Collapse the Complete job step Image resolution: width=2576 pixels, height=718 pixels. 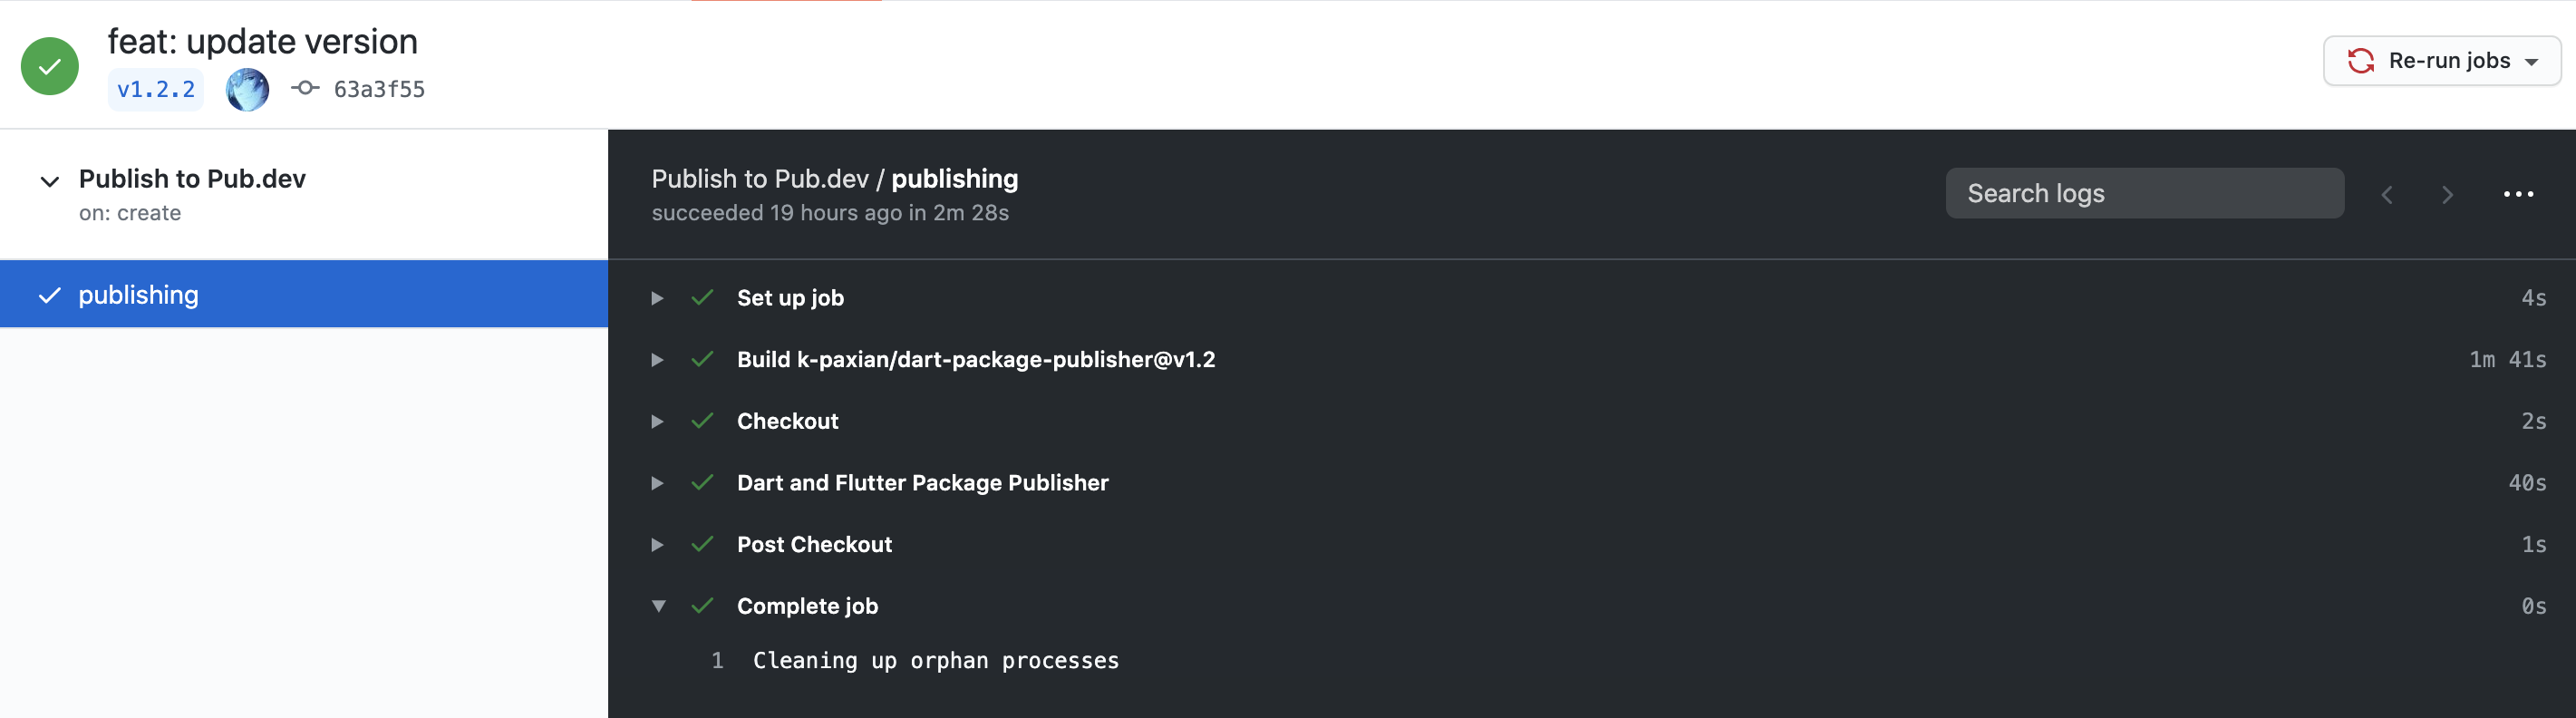tap(658, 606)
